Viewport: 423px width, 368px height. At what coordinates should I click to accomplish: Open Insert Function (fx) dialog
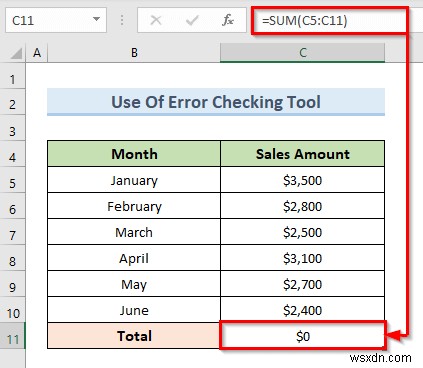(x=228, y=20)
